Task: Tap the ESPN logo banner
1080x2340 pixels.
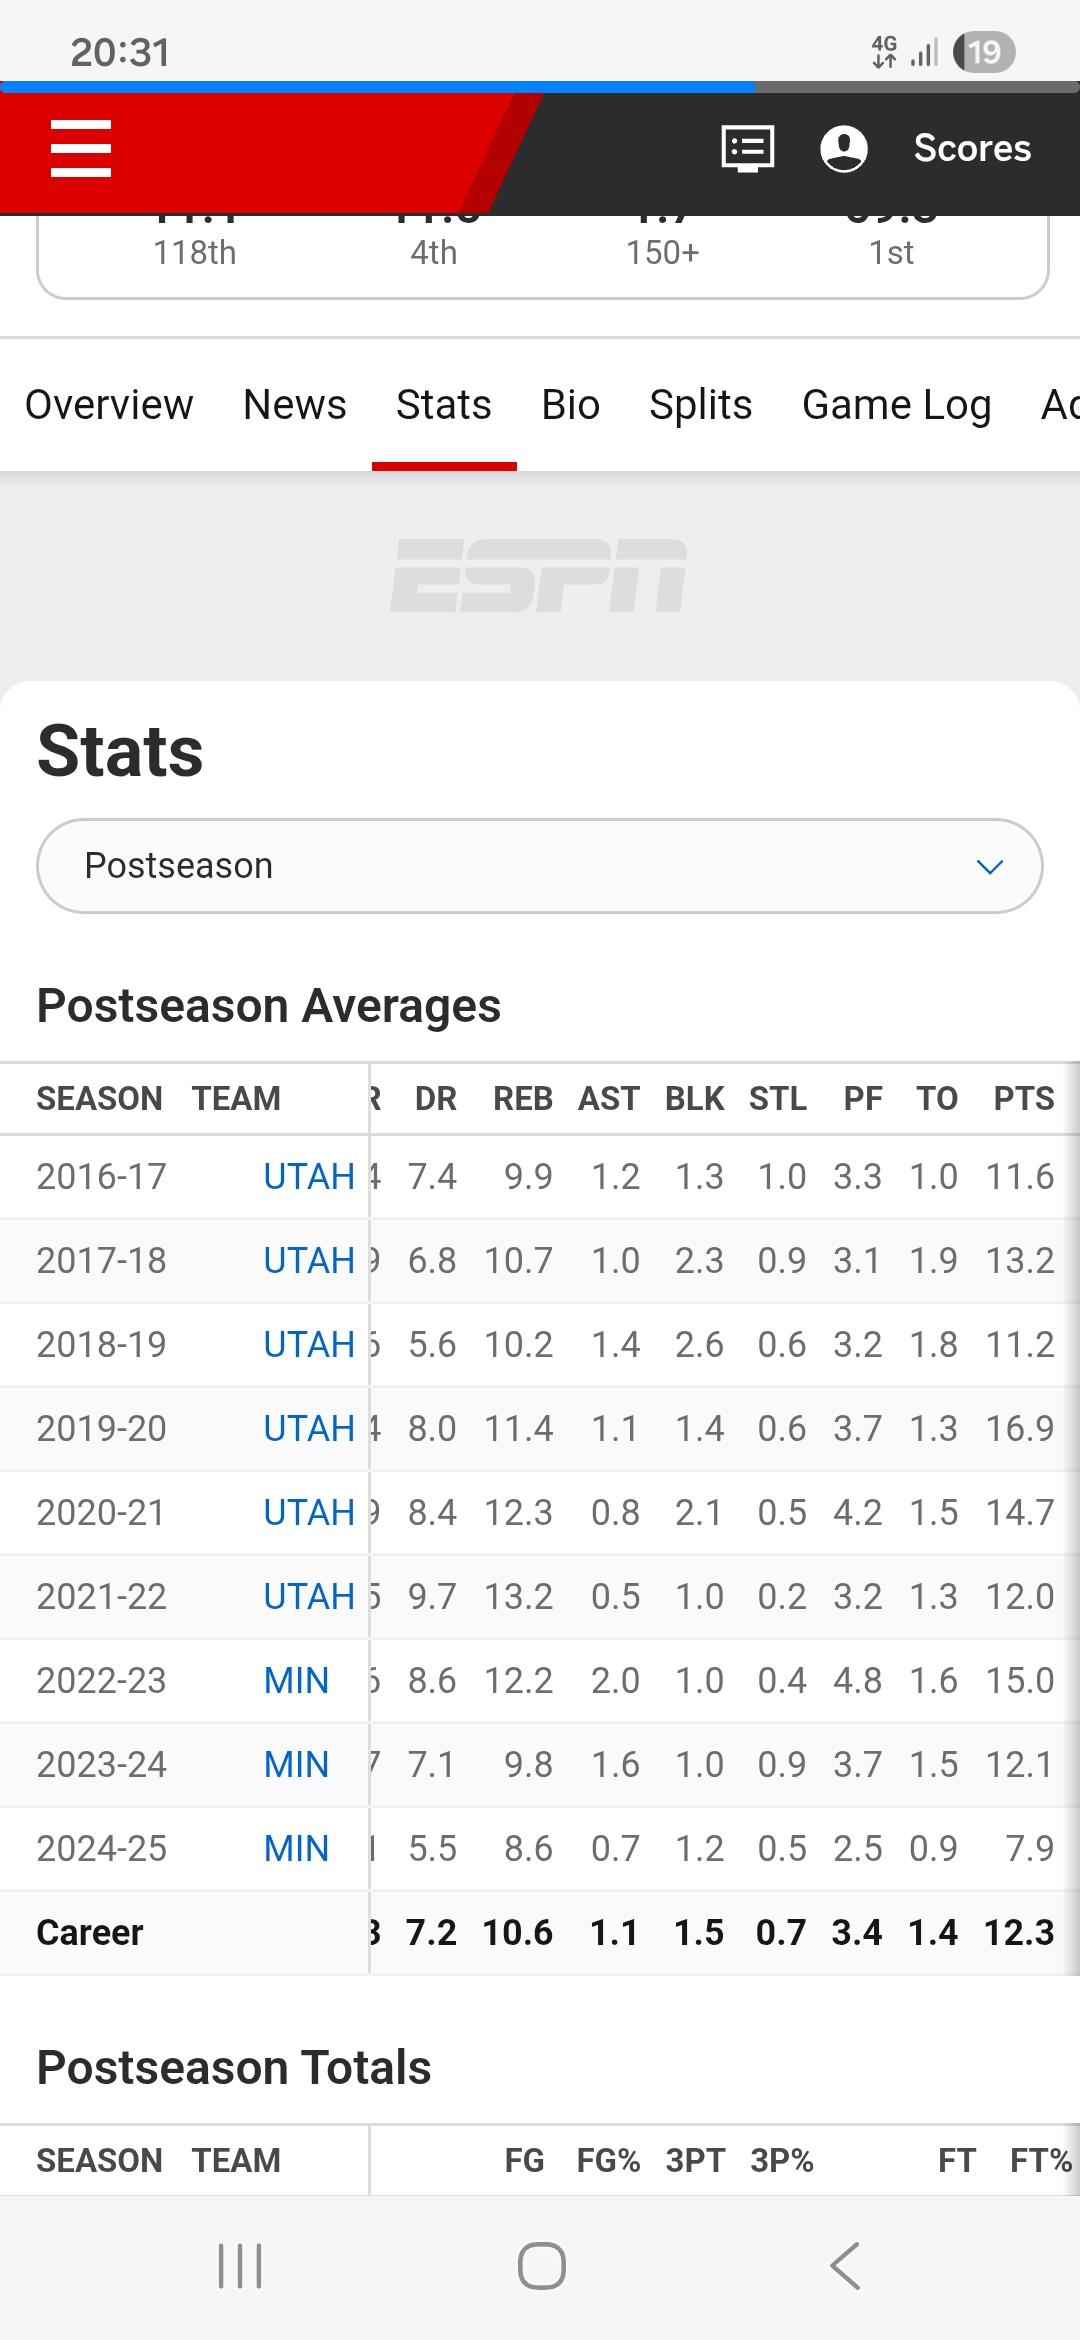Action: click(x=539, y=576)
